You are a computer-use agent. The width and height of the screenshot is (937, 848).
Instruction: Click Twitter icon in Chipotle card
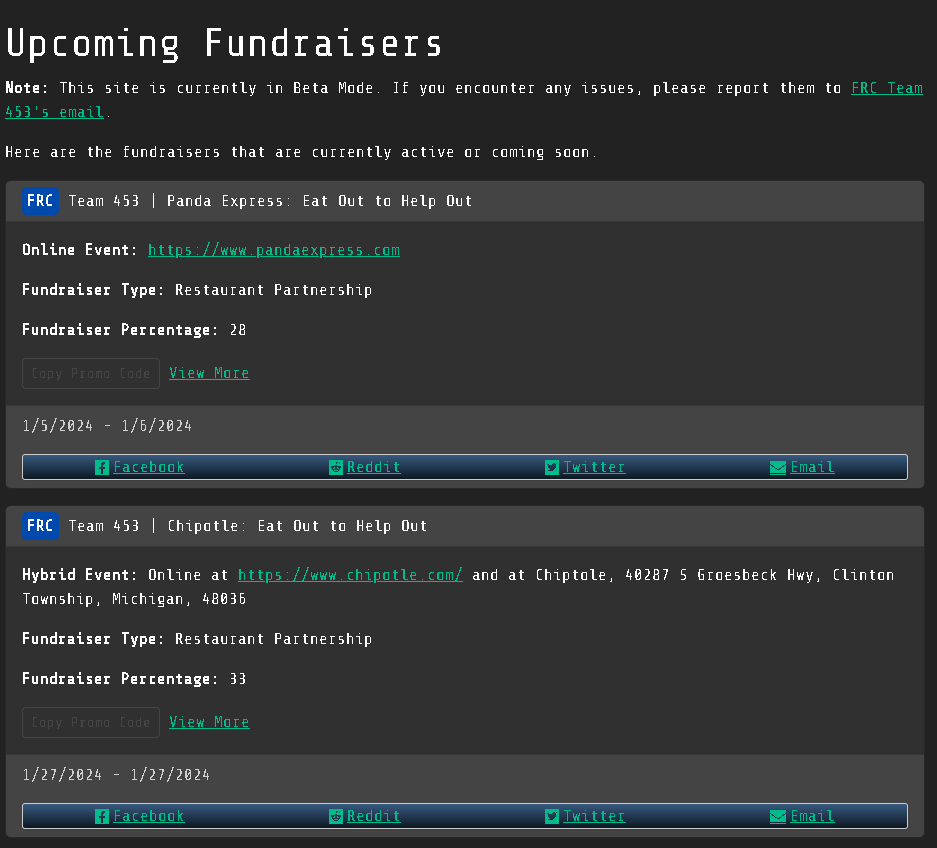pyautogui.click(x=552, y=816)
